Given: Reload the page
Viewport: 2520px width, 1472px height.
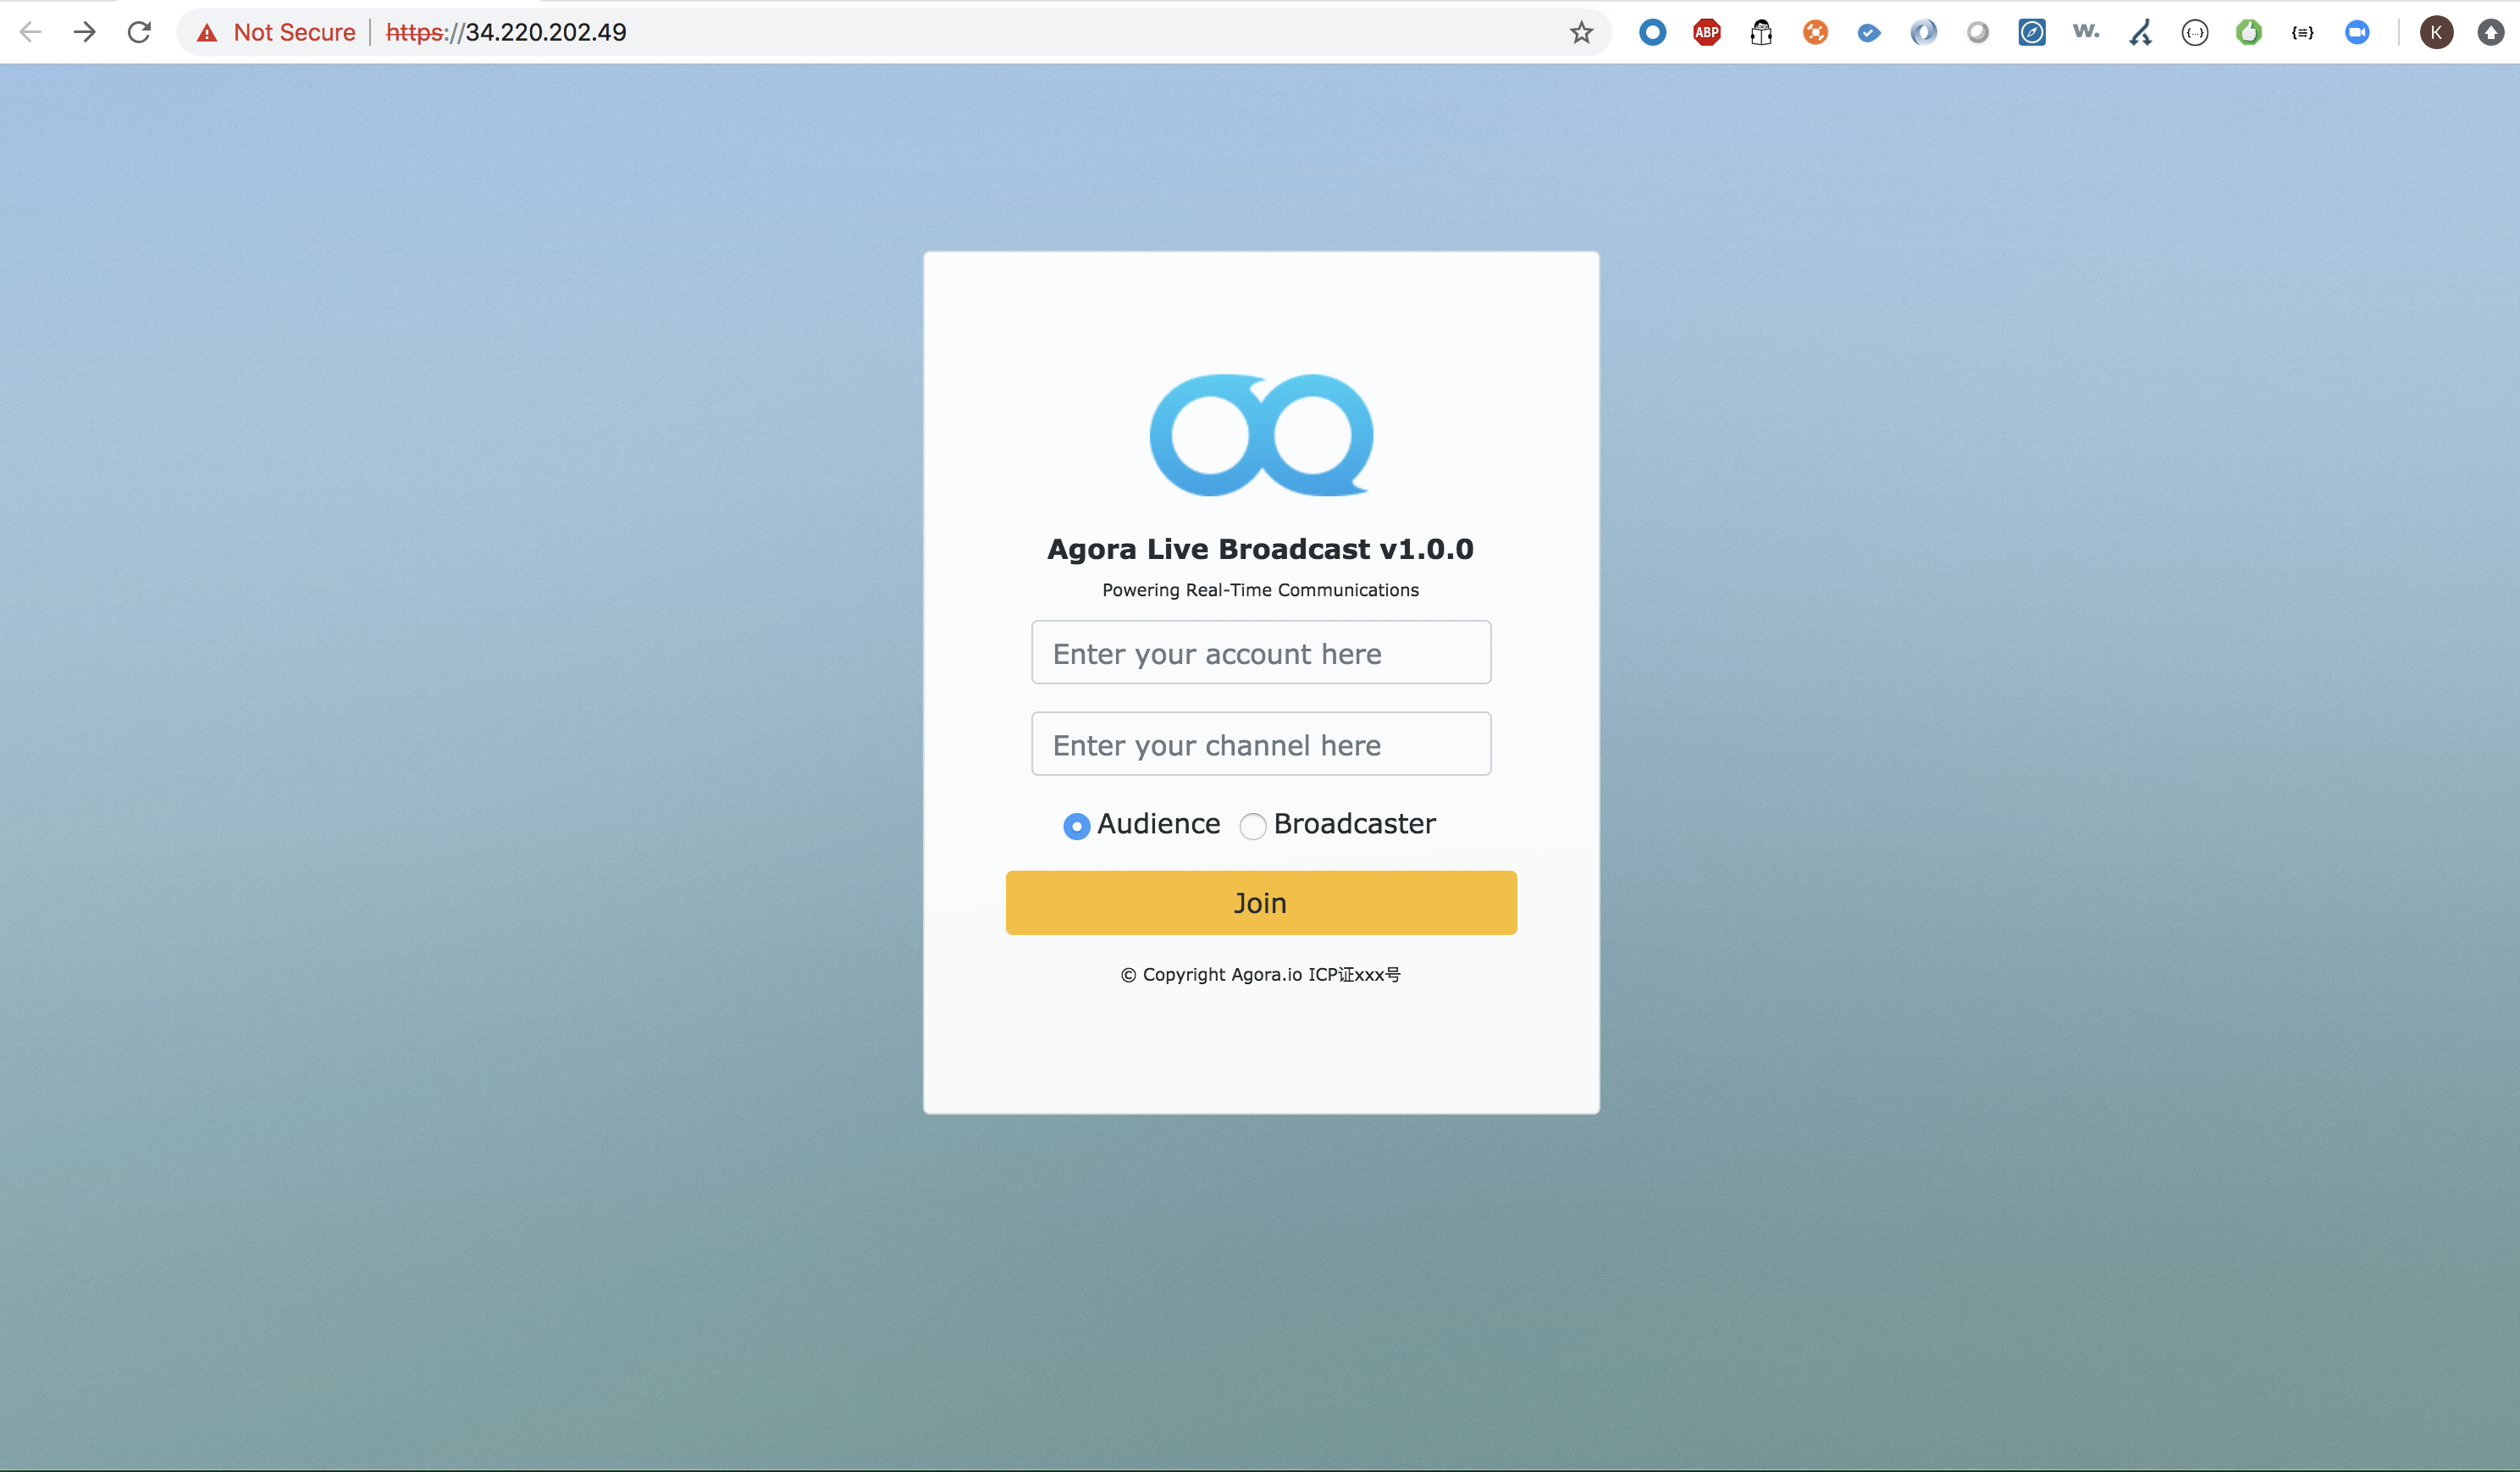Looking at the screenshot, I should pos(138,32).
